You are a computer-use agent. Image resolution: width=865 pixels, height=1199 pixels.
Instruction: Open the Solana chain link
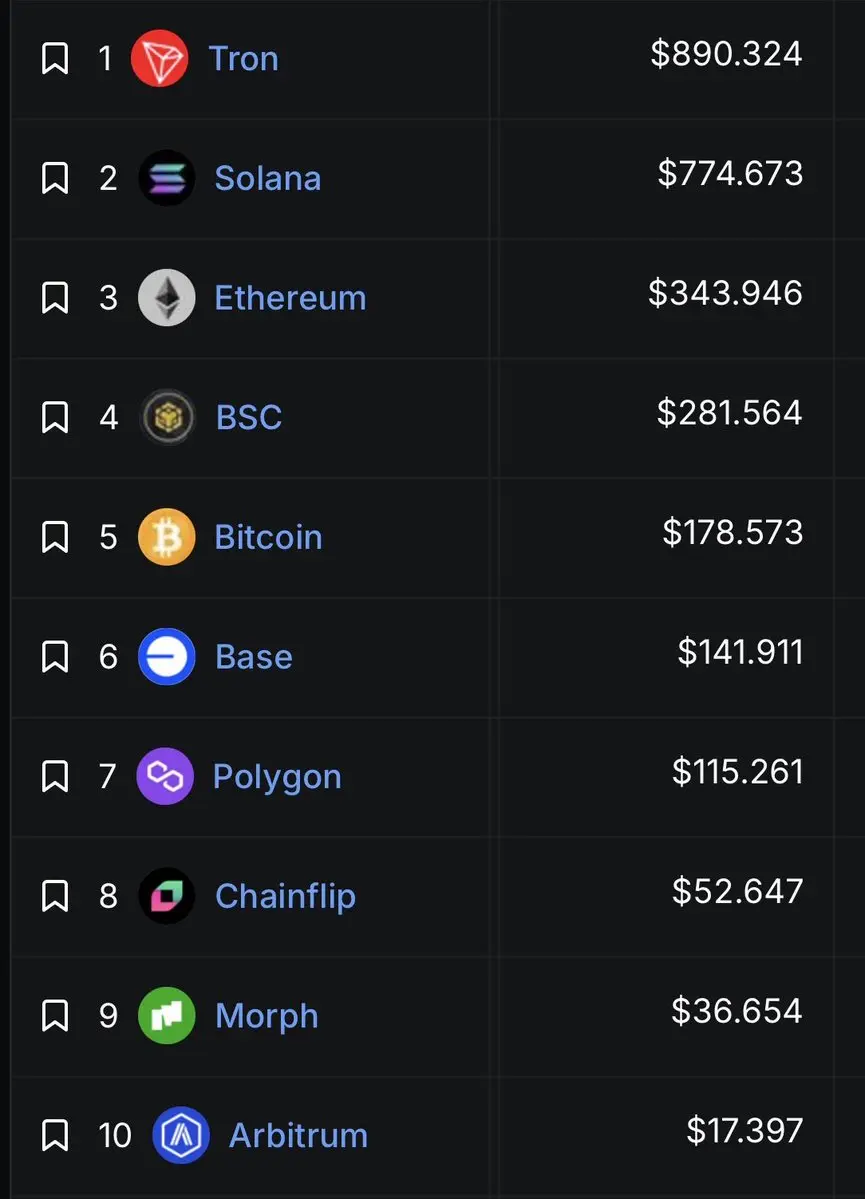pos(267,178)
